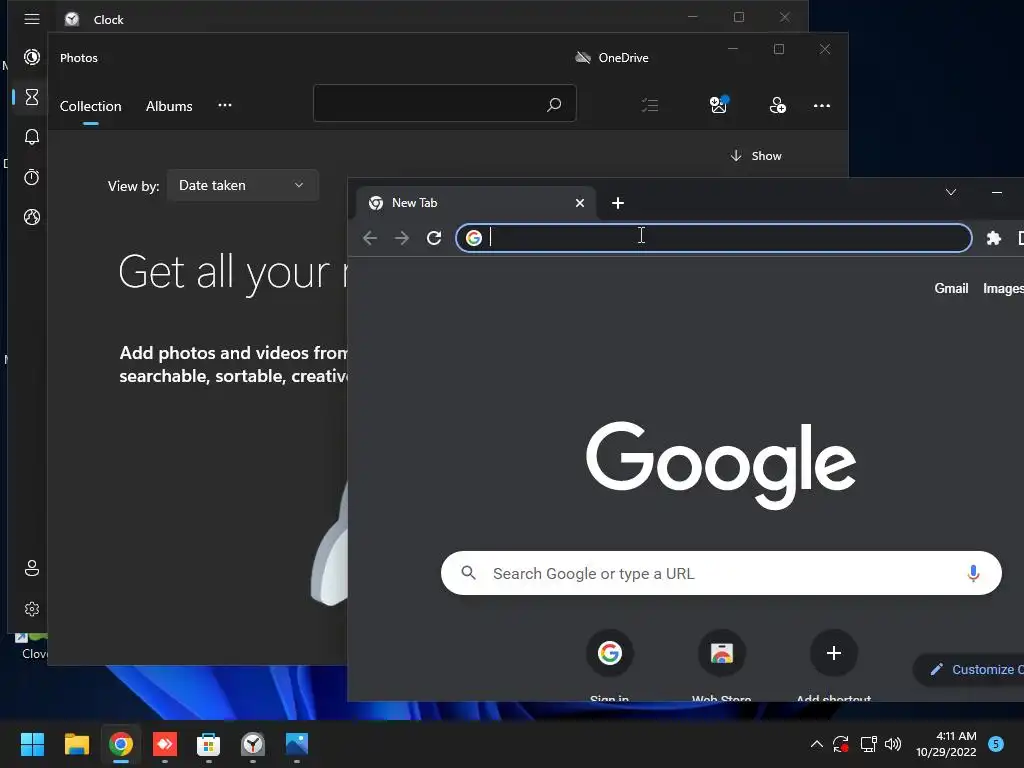The image size is (1024, 768).
Task: Open the Import photos icon in Photos
Action: 719,104
